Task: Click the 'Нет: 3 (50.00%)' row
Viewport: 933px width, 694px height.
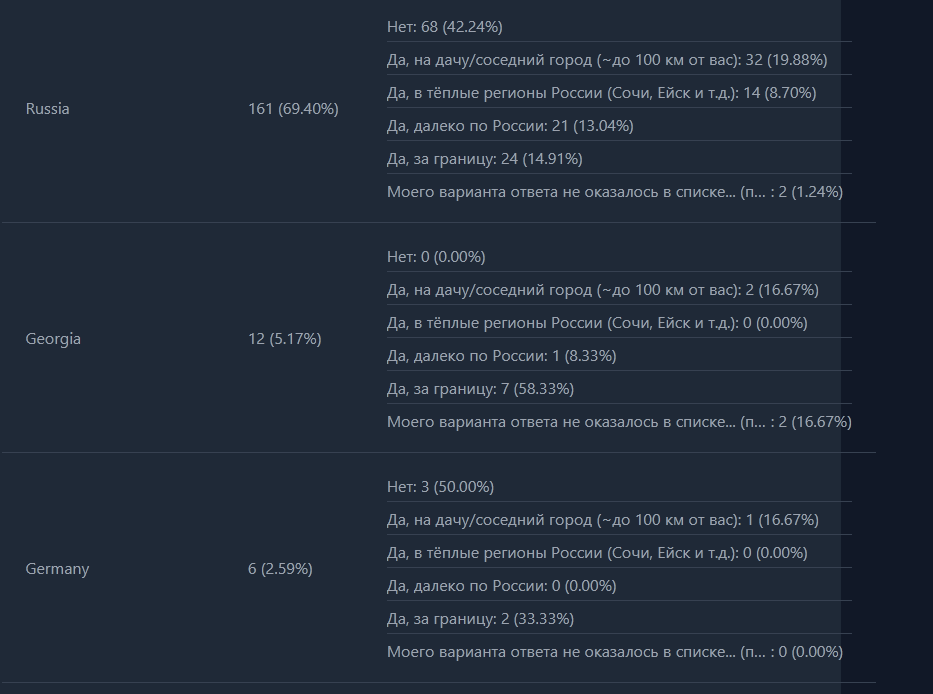Action: [440, 487]
